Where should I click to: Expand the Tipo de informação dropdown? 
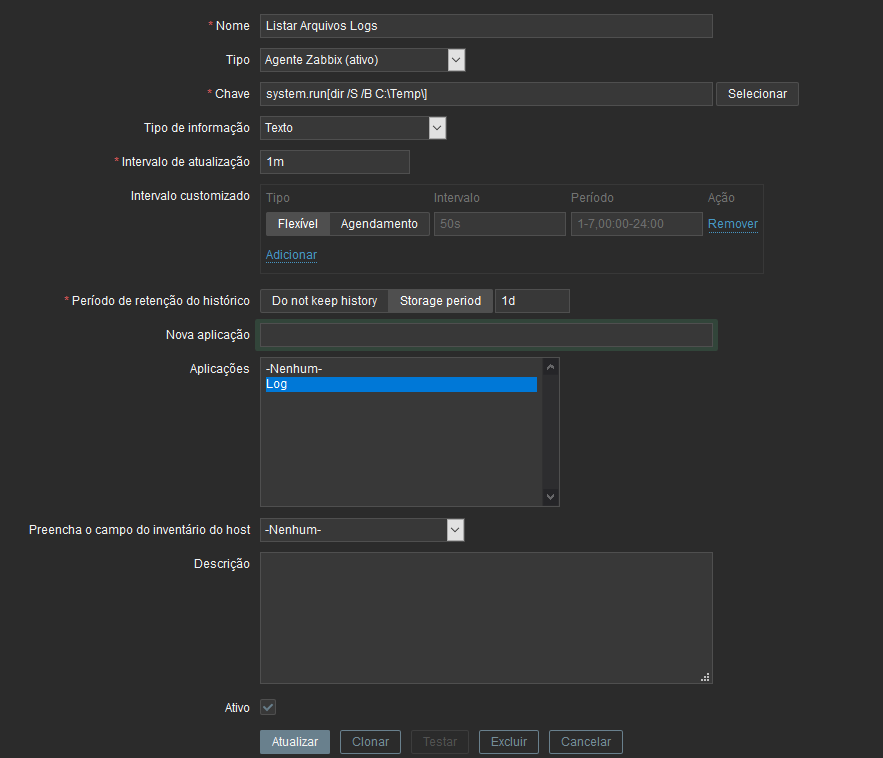[352, 128]
